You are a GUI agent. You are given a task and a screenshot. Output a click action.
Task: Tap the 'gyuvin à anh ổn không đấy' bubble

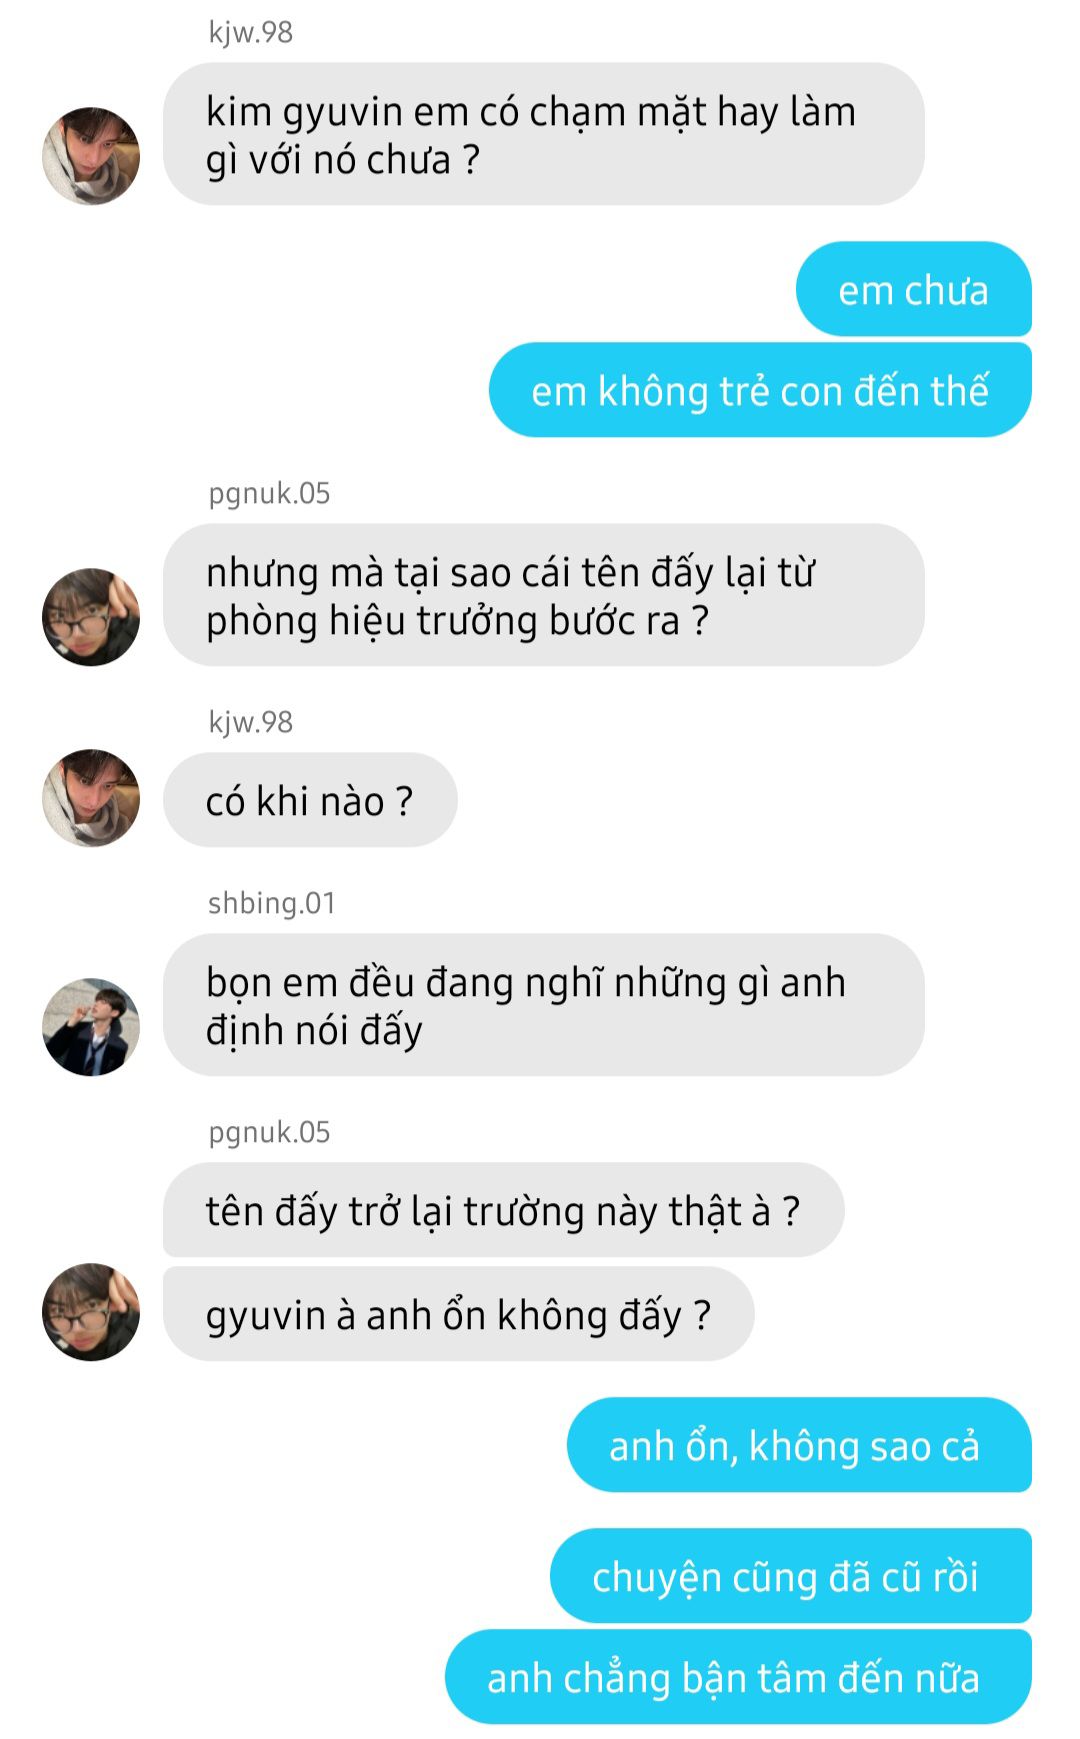point(458,1314)
